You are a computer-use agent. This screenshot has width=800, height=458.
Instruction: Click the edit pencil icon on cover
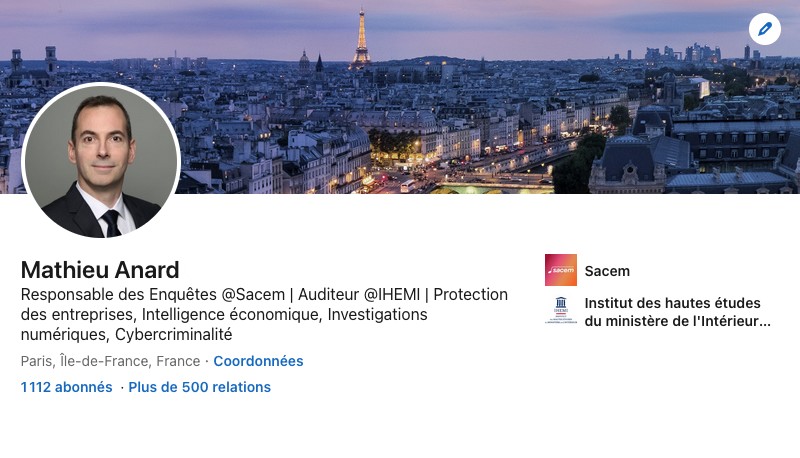764,29
